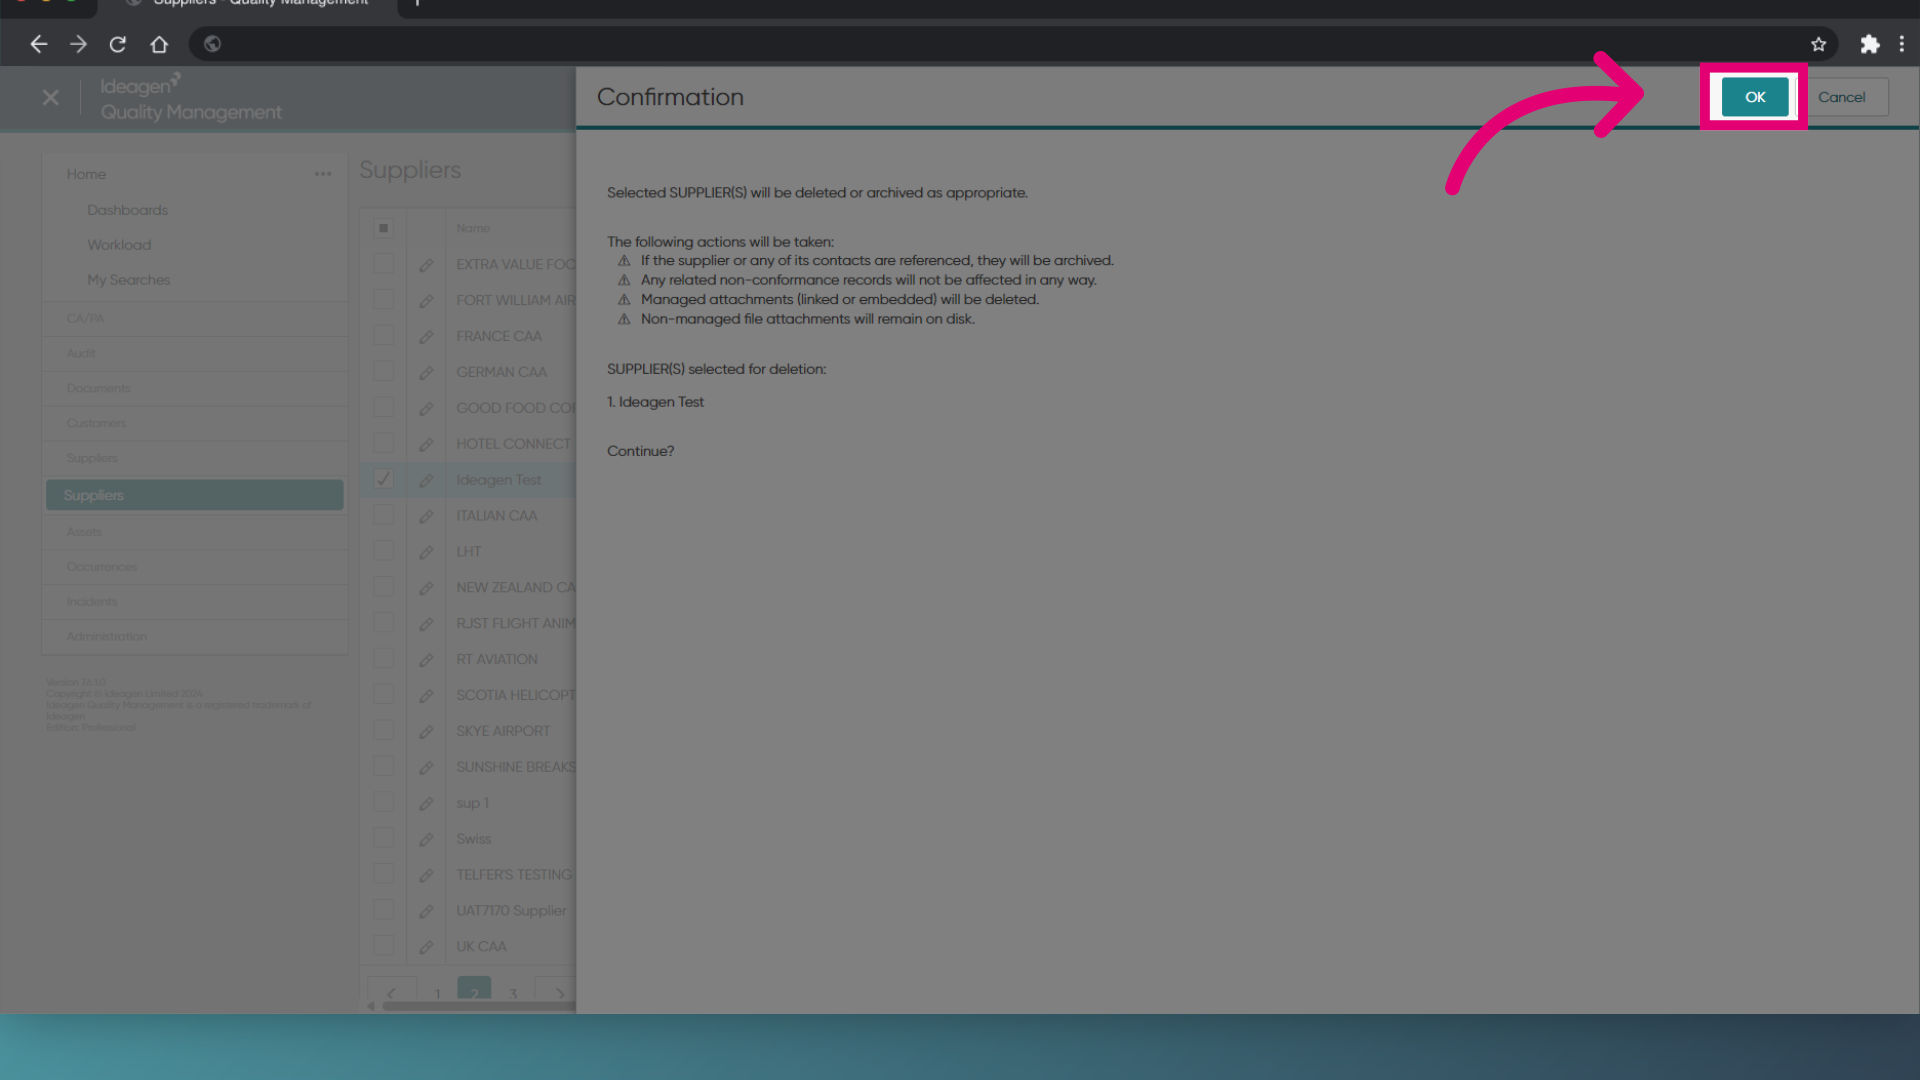The image size is (1920, 1080).
Task: Toggle the select-all suppliers header checkbox
Action: 383,228
